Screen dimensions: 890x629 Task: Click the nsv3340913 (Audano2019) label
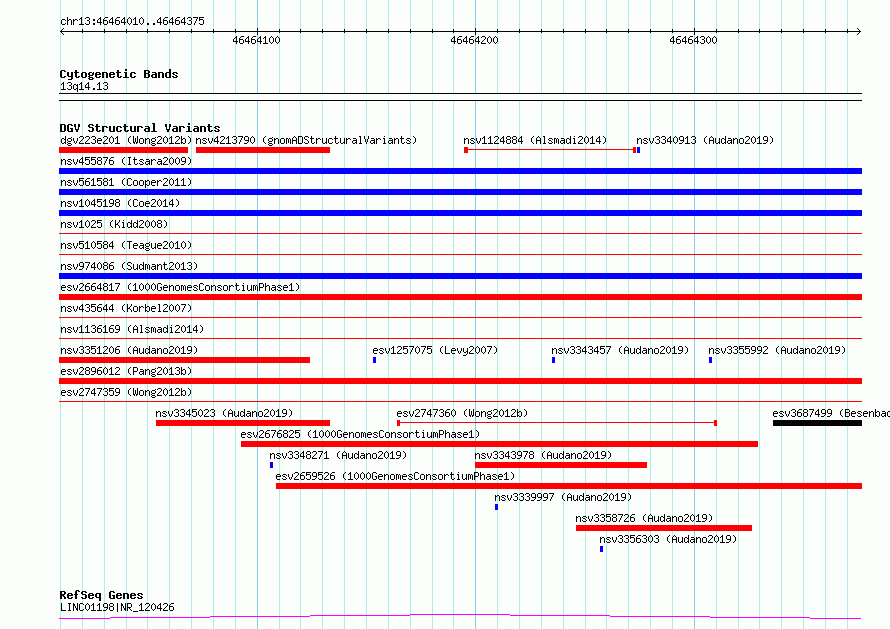[704, 140]
